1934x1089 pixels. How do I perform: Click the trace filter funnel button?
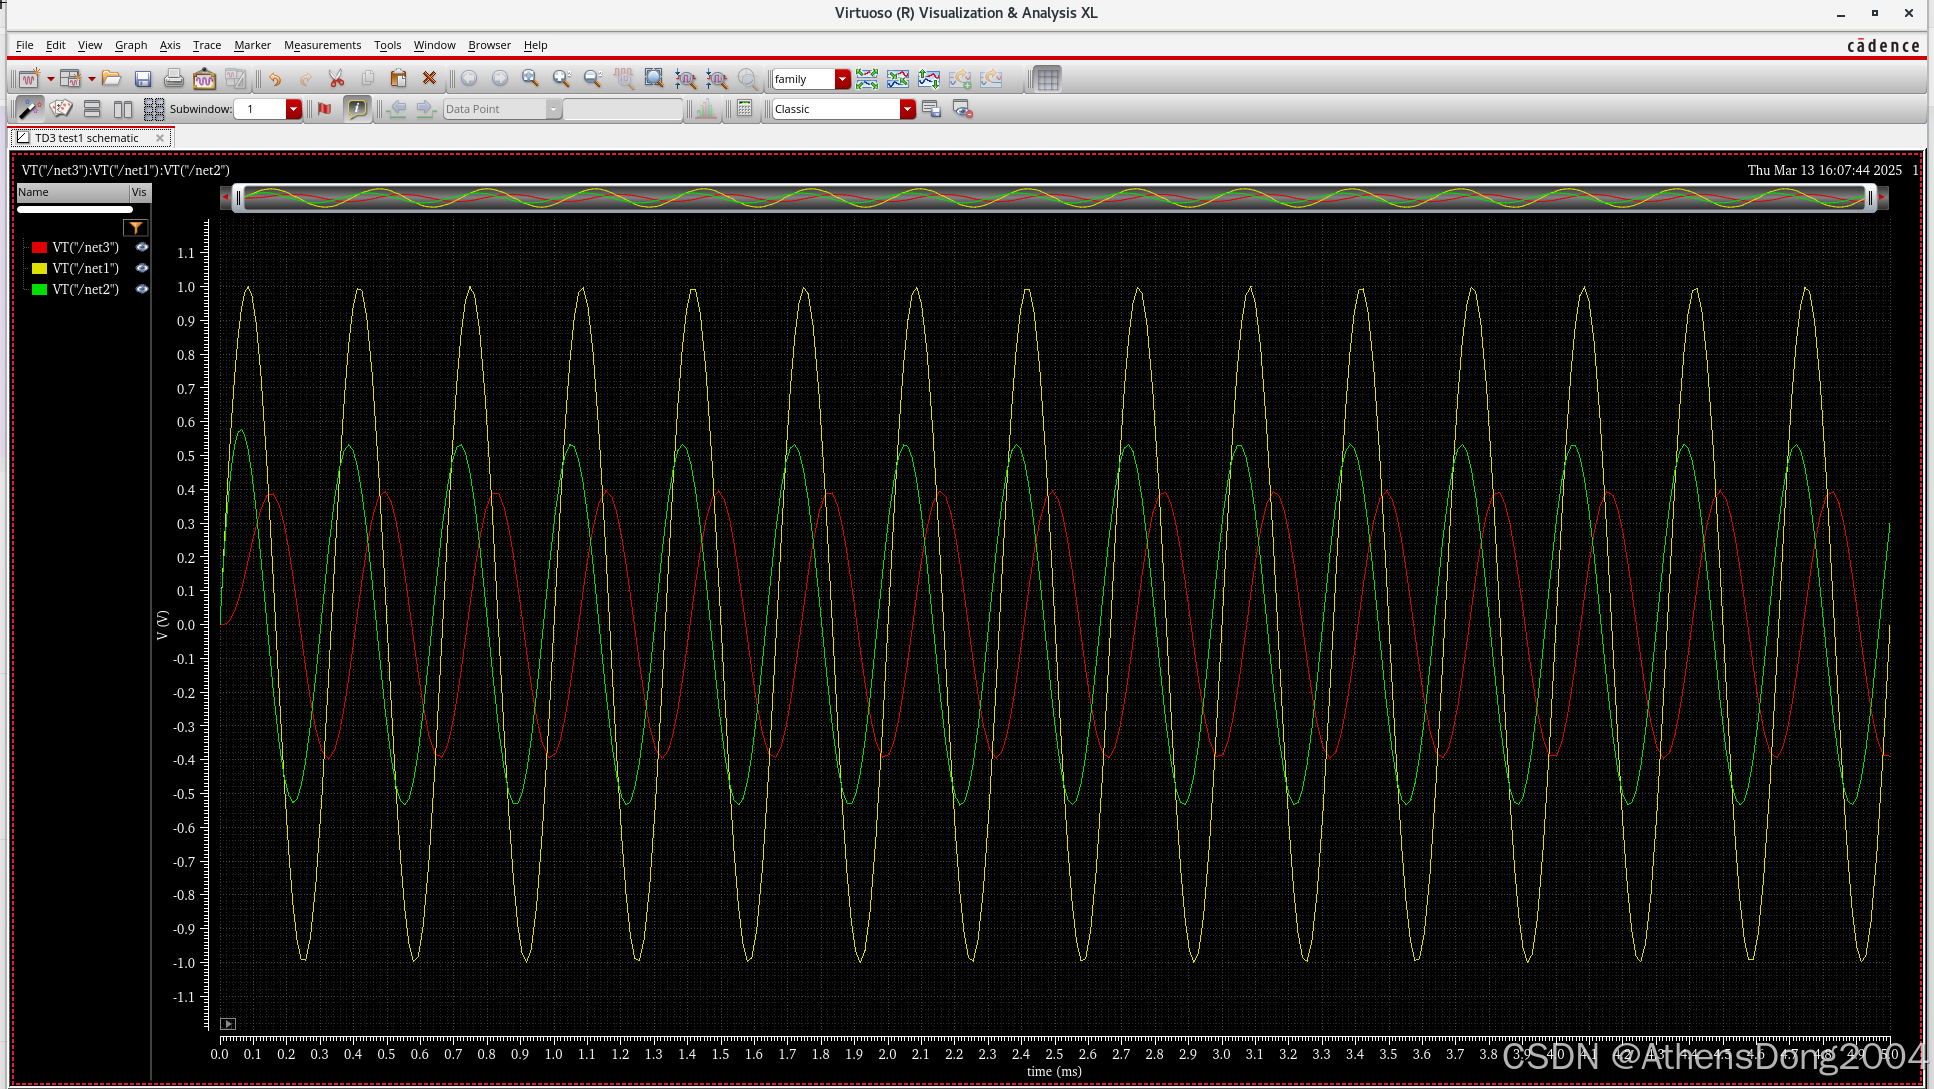tap(136, 228)
